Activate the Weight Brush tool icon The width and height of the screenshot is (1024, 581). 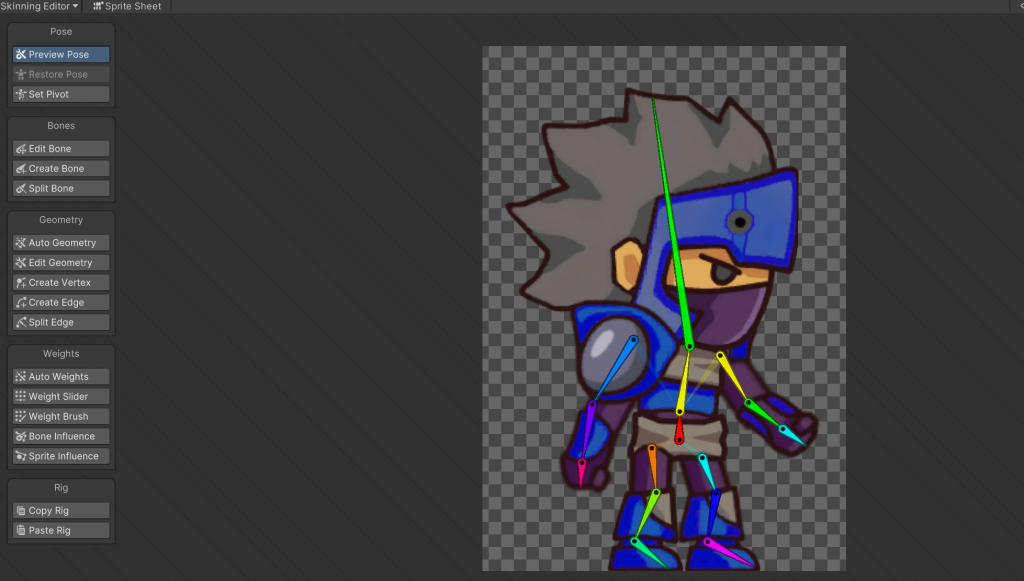click(x=21, y=417)
